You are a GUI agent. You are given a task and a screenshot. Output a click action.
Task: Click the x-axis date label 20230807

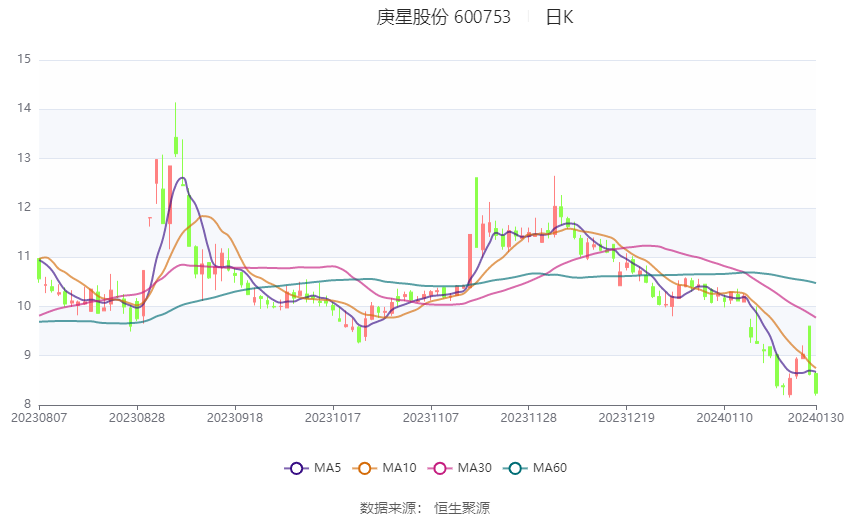[39, 418]
